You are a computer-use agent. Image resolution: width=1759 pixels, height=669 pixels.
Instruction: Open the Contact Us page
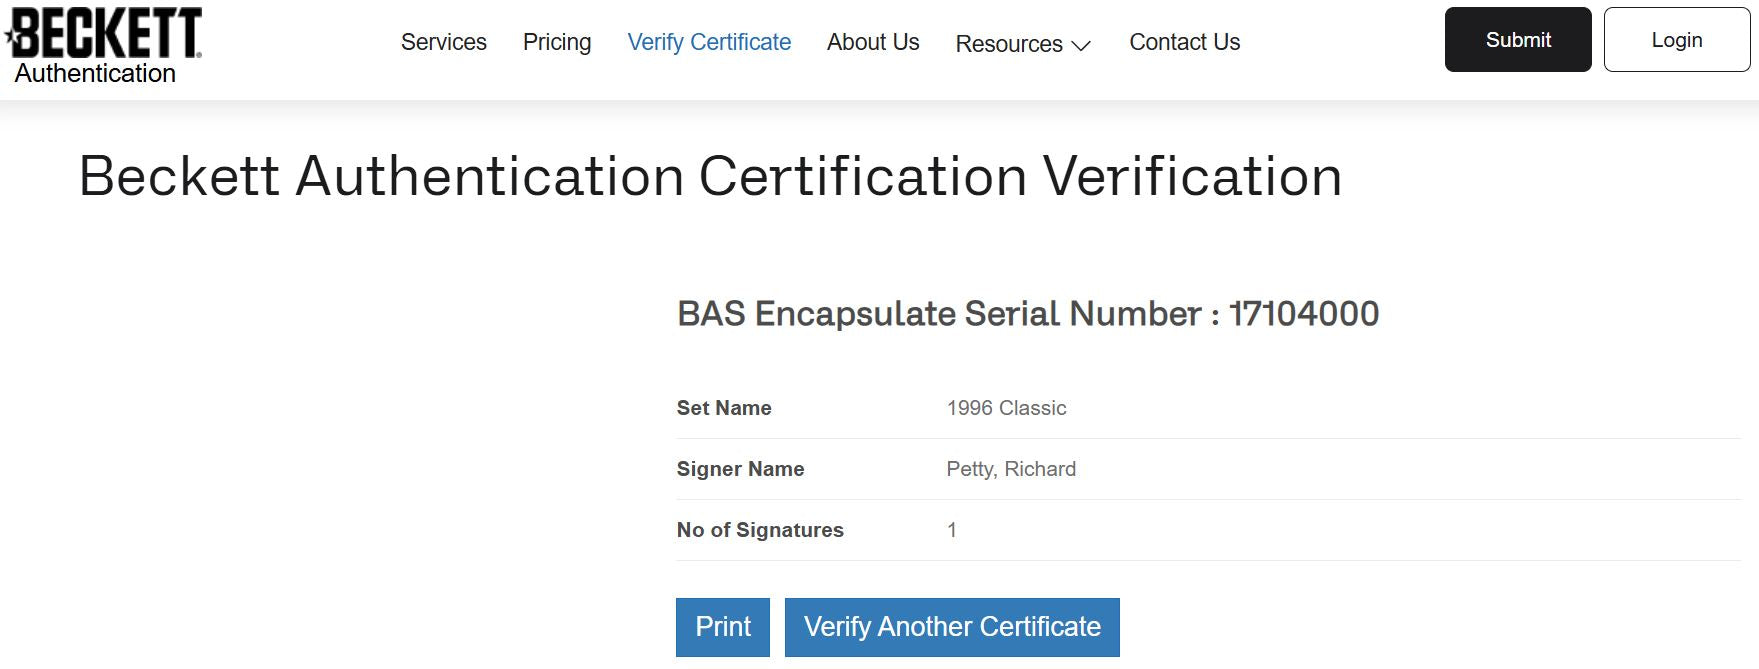click(1185, 42)
